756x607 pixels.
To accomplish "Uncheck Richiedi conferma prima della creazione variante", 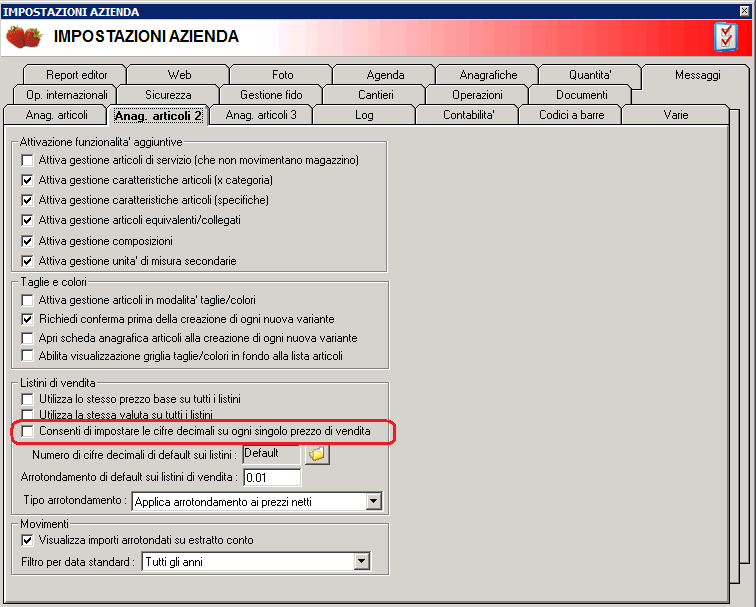I will pyautogui.click(x=27, y=319).
